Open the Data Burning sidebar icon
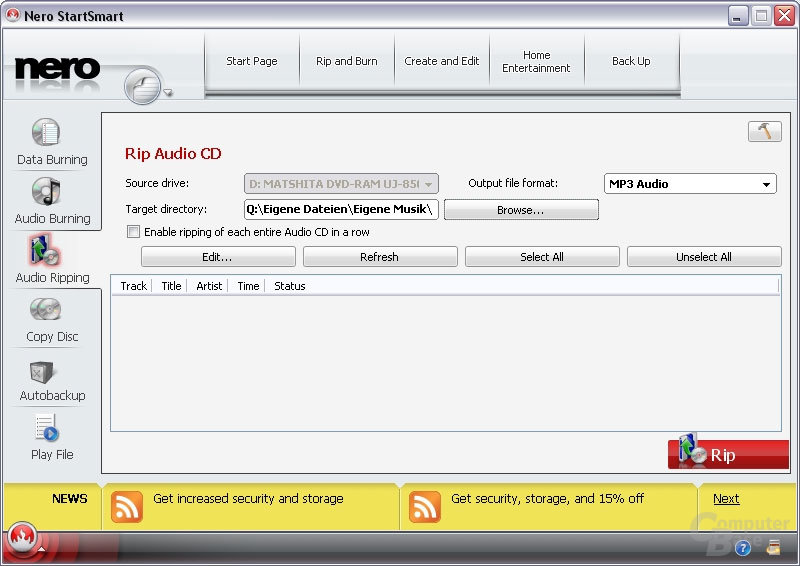 (46, 132)
